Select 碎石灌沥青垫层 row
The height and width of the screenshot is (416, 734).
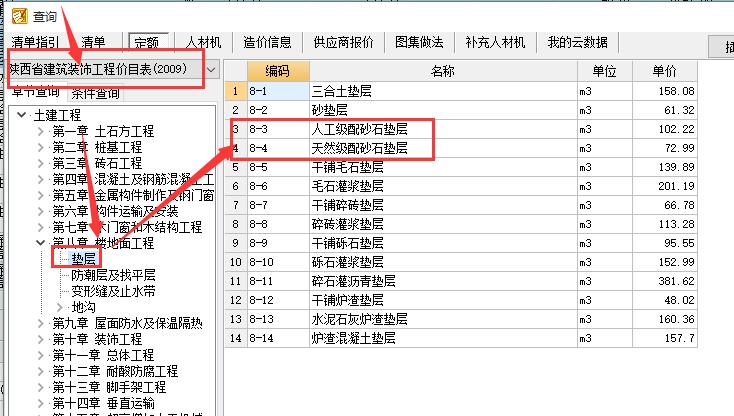(x=461, y=281)
